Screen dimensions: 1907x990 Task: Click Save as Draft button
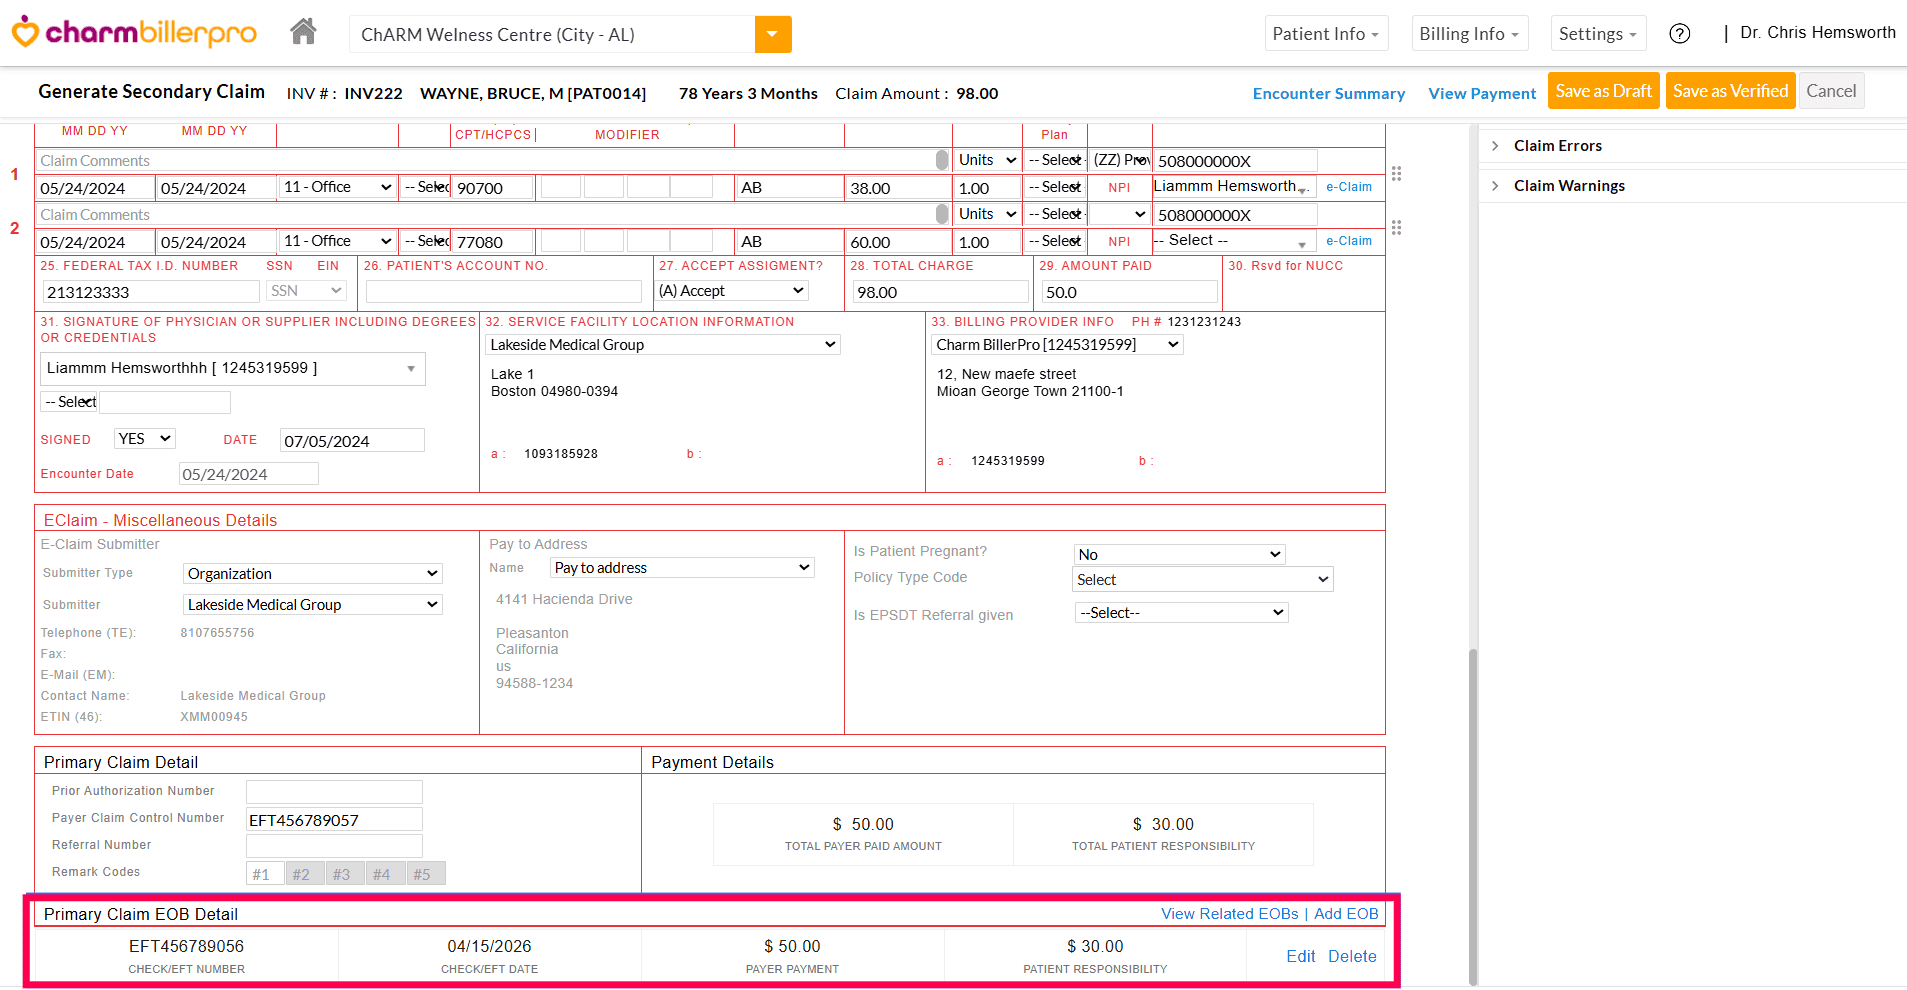[x=1603, y=91]
